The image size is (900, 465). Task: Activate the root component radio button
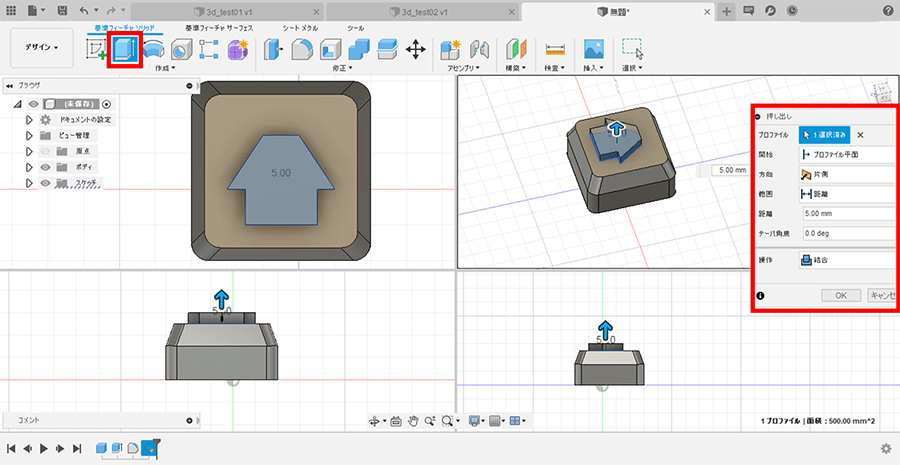click(106, 104)
